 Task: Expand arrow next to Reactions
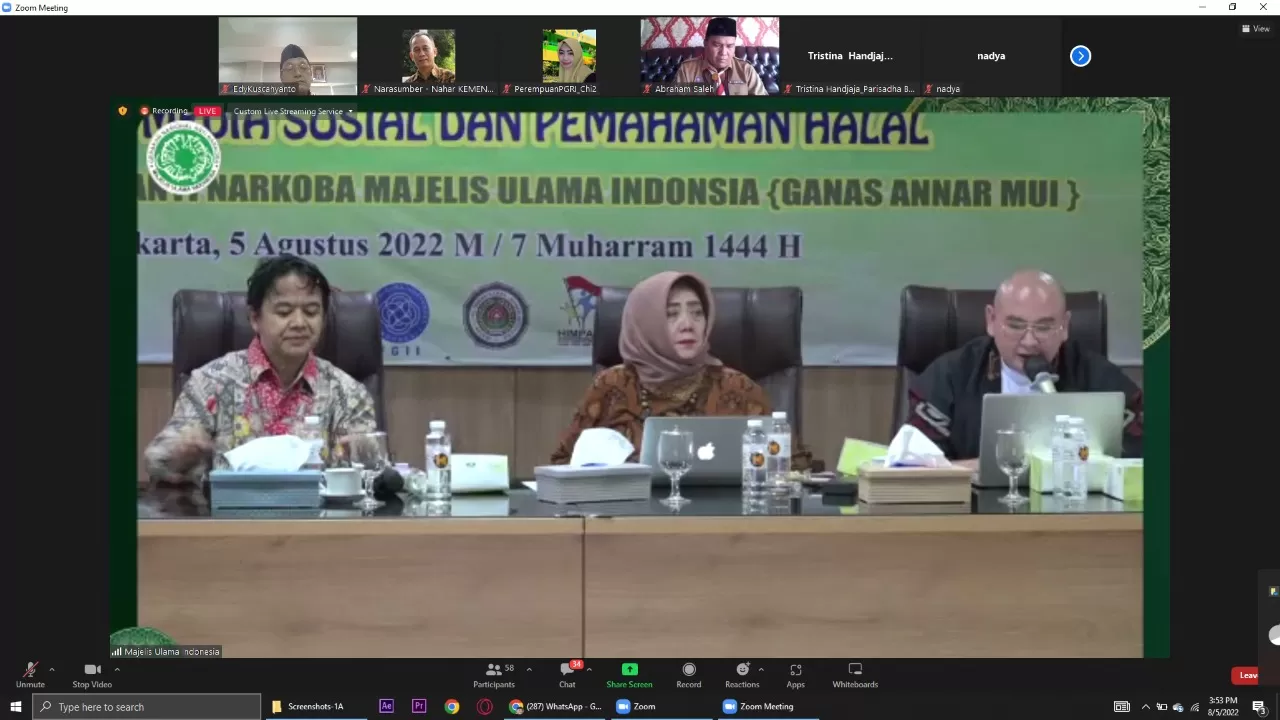[x=761, y=670]
